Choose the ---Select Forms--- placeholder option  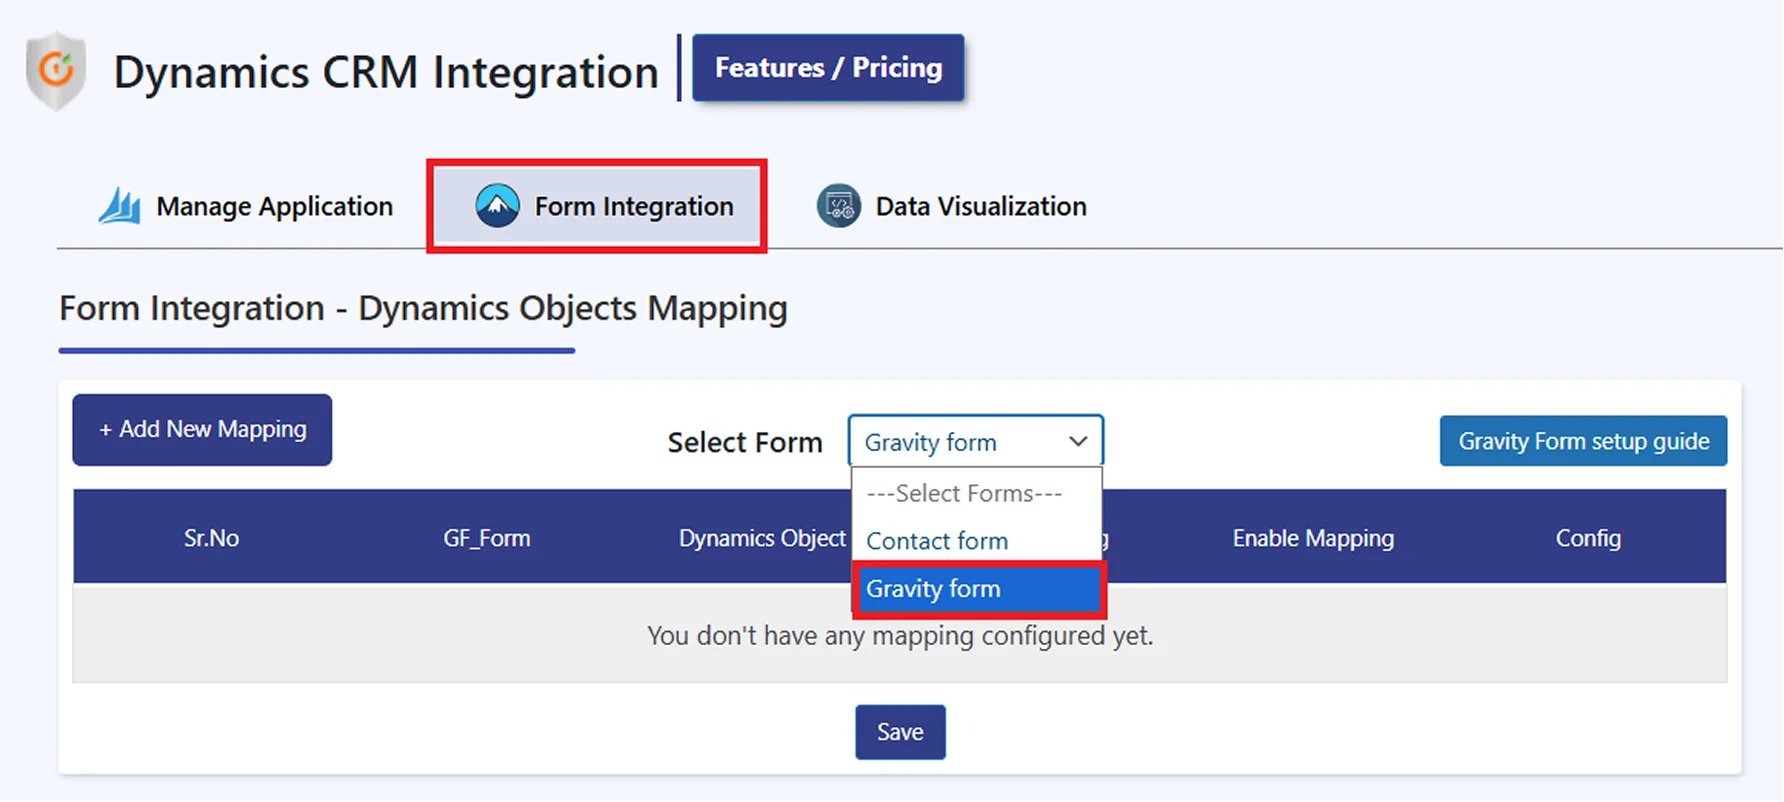click(976, 493)
